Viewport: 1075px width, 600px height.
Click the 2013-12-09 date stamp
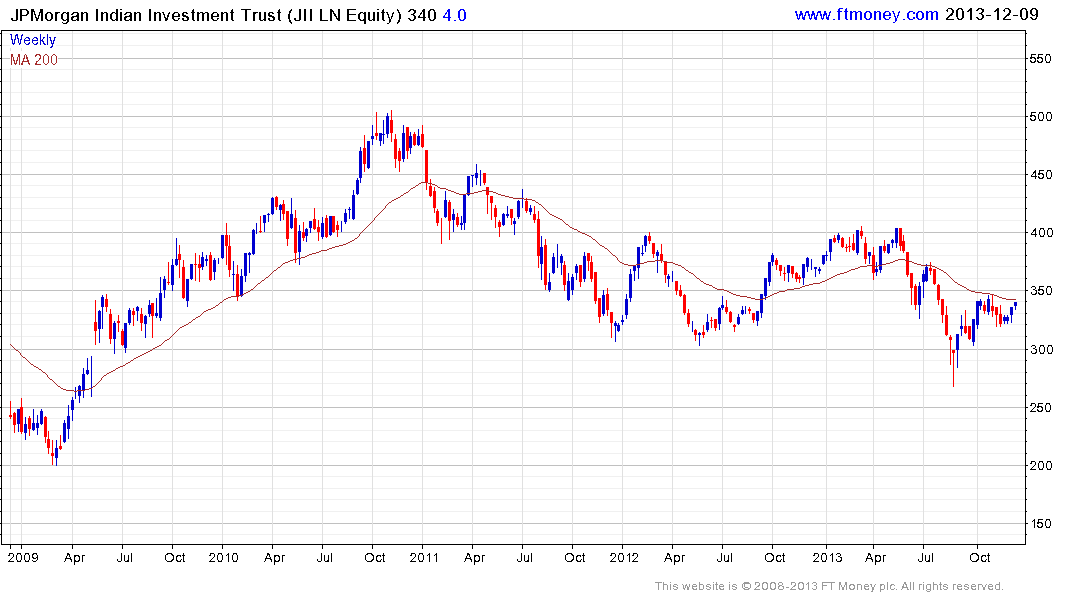pos(991,14)
